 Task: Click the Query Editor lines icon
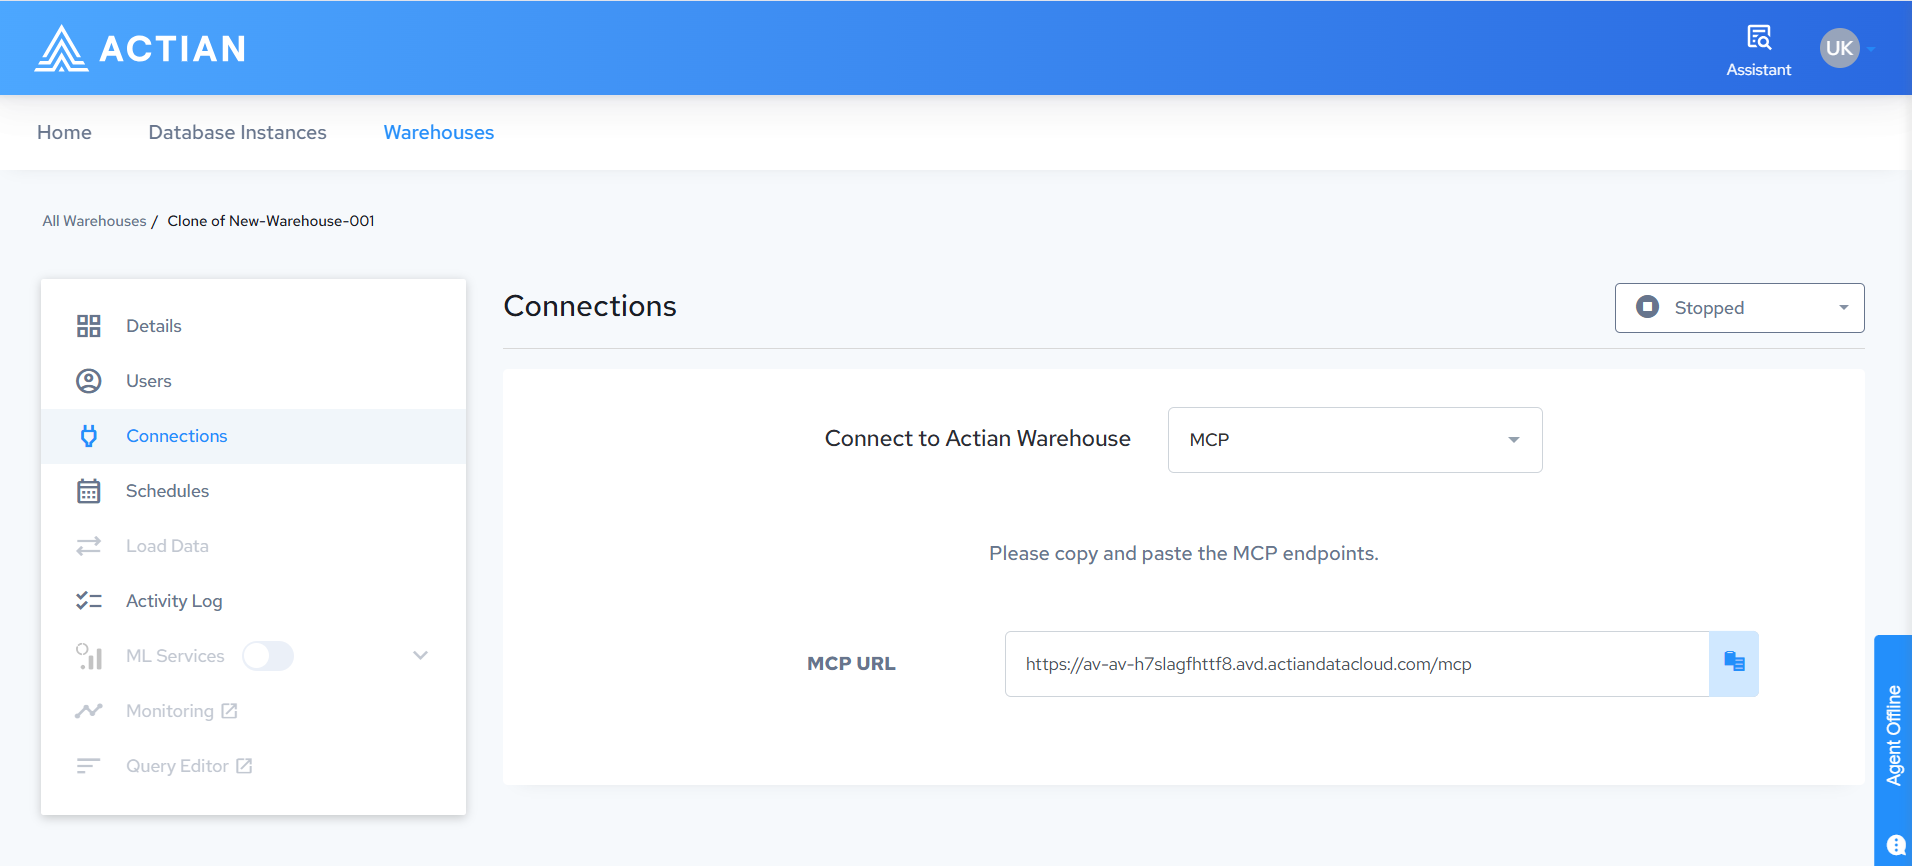(89, 766)
